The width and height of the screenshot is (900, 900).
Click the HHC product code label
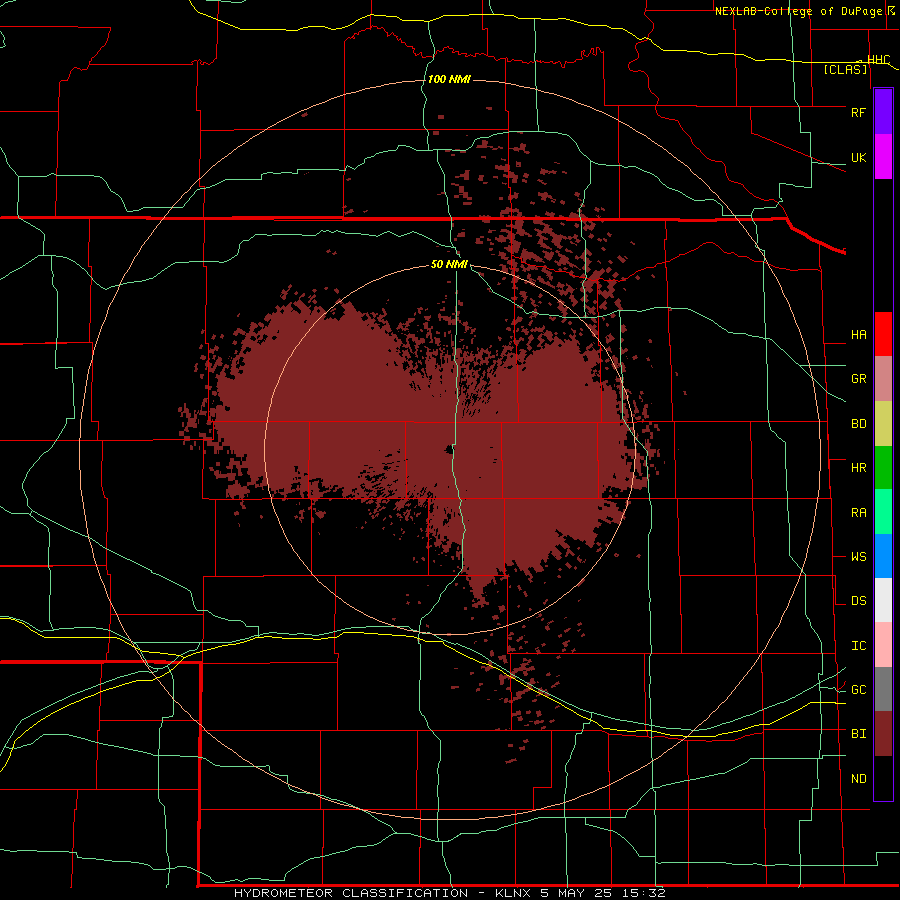click(x=879, y=60)
